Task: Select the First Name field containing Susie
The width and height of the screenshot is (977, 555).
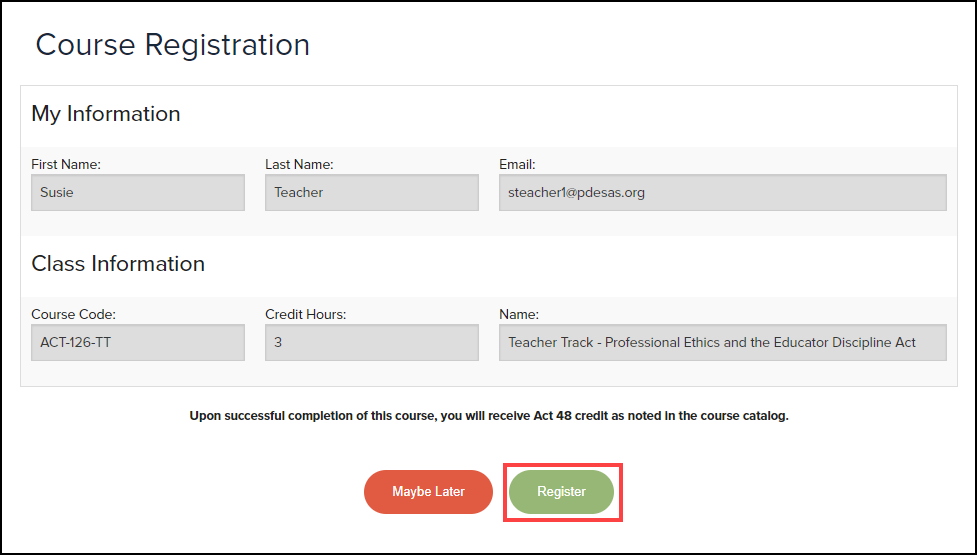Action: (x=138, y=193)
